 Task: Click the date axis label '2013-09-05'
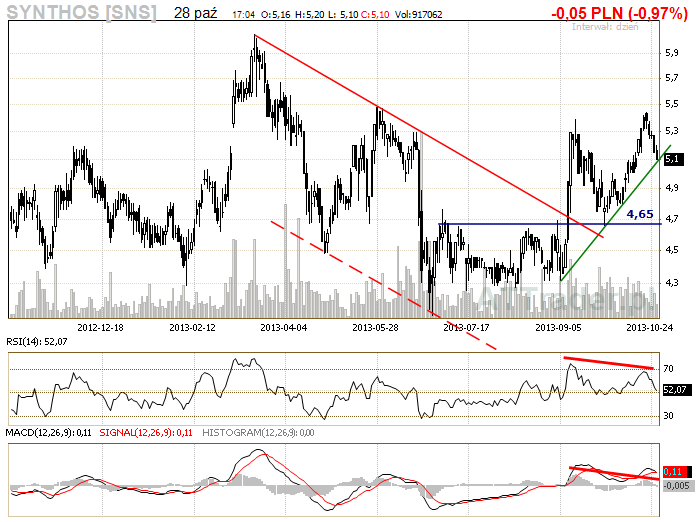coord(558,328)
